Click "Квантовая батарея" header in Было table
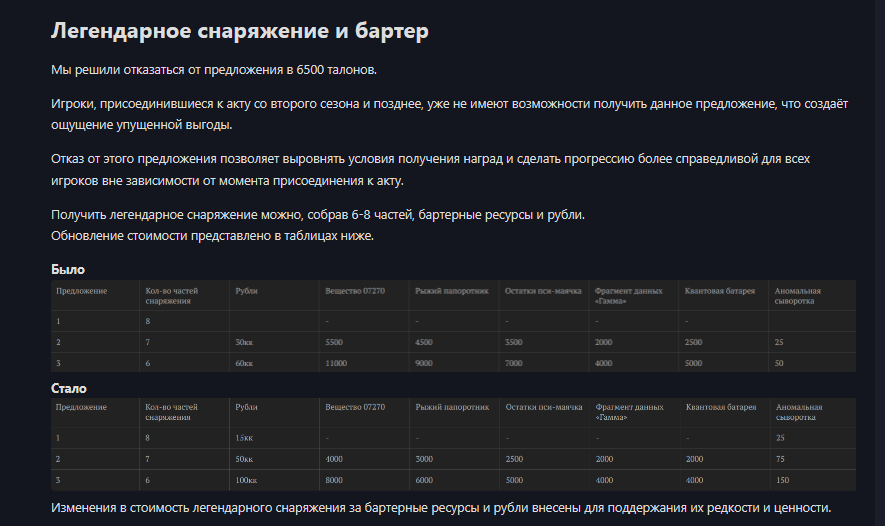The height and width of the screenshot is (526, 885). point(720,291)
